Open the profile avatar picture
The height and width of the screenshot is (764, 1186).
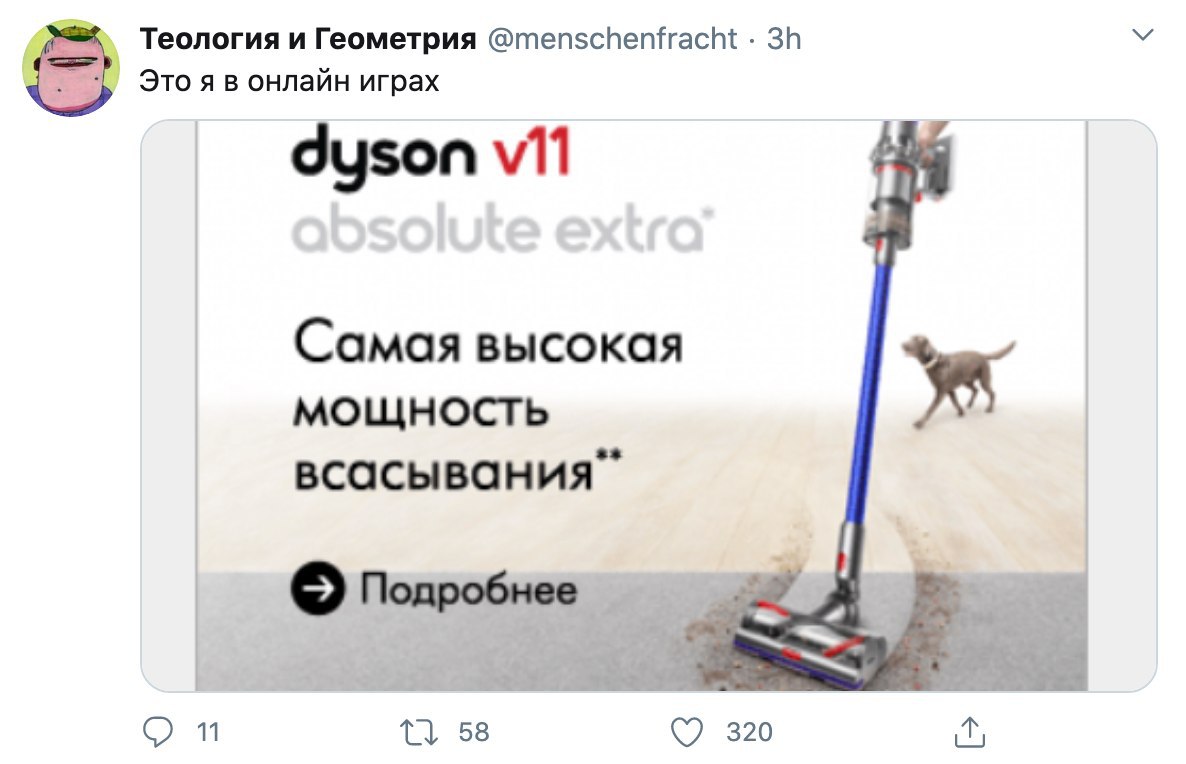click(71, 68)
